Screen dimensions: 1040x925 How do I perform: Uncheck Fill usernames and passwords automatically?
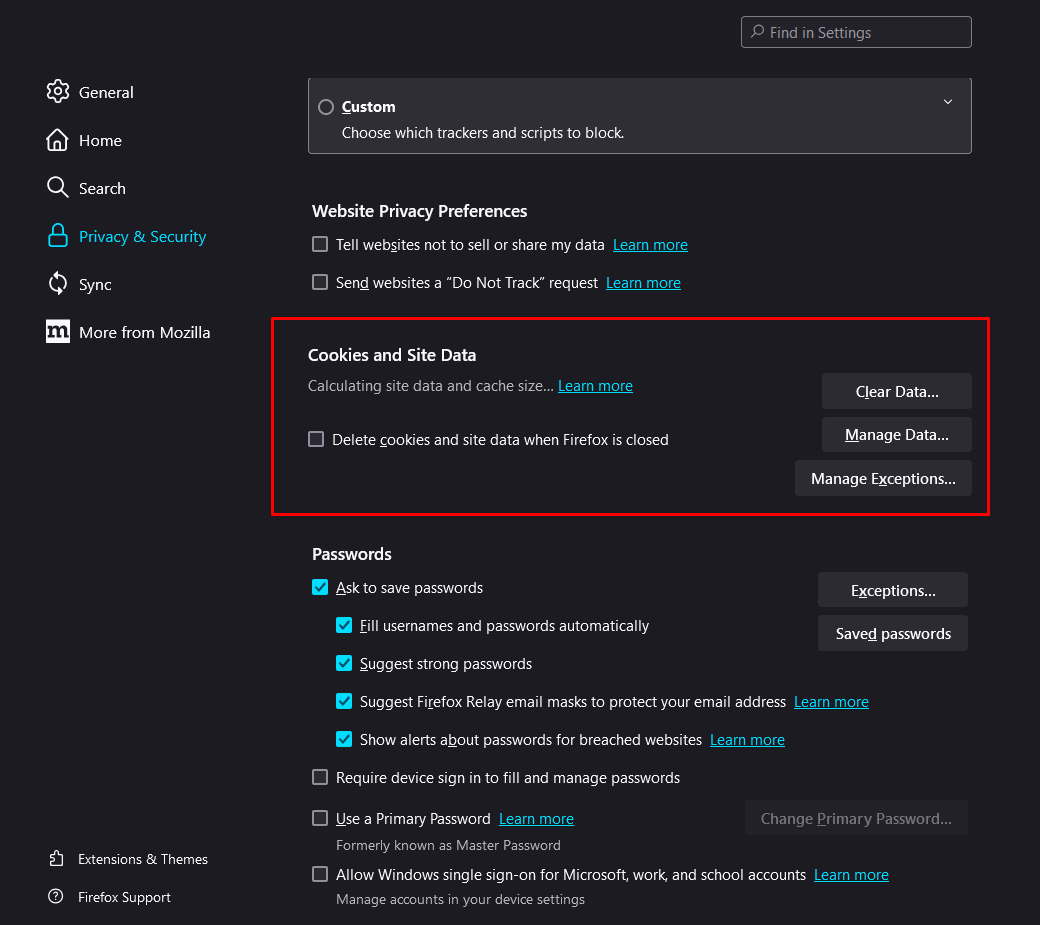(344, 625)
